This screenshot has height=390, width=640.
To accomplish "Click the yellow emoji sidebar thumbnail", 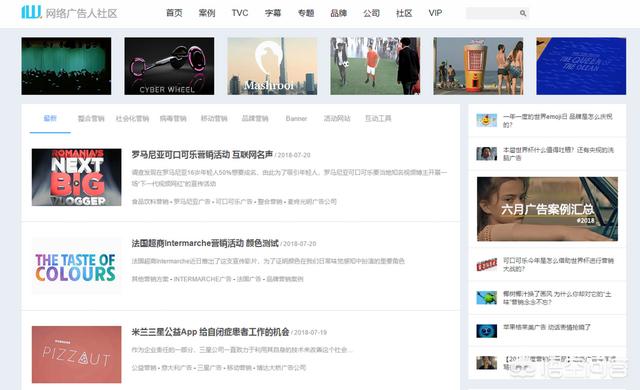I will pyautogui.click(x=487, y=120).
